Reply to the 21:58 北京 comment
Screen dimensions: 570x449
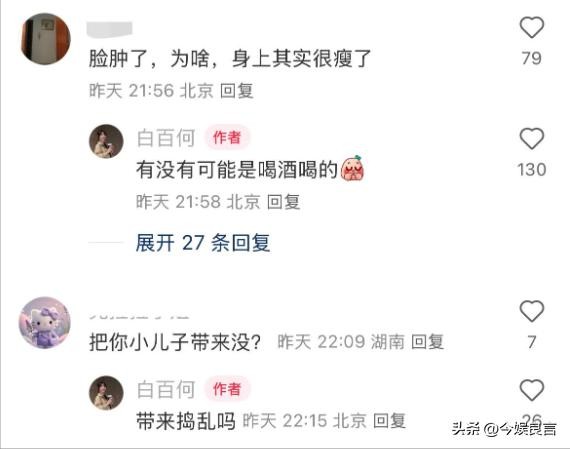(x=284, y=202)
